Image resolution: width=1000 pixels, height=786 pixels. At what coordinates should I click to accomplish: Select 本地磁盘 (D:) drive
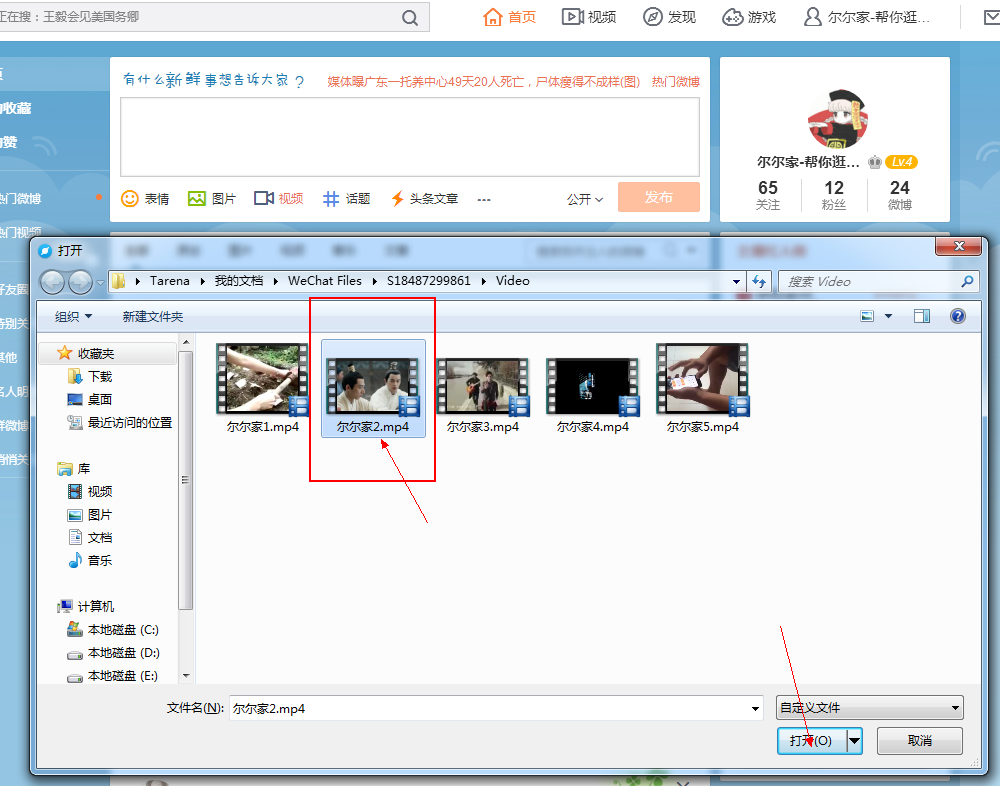point(113,653)
